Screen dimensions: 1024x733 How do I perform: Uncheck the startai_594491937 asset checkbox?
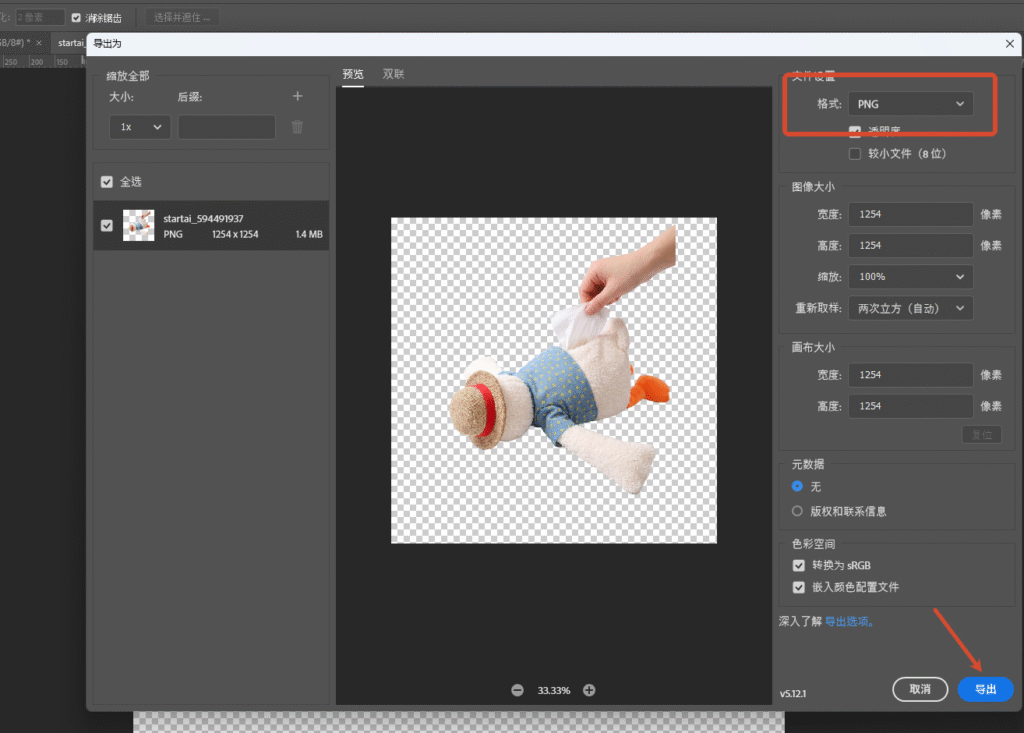tap(107, 225)
